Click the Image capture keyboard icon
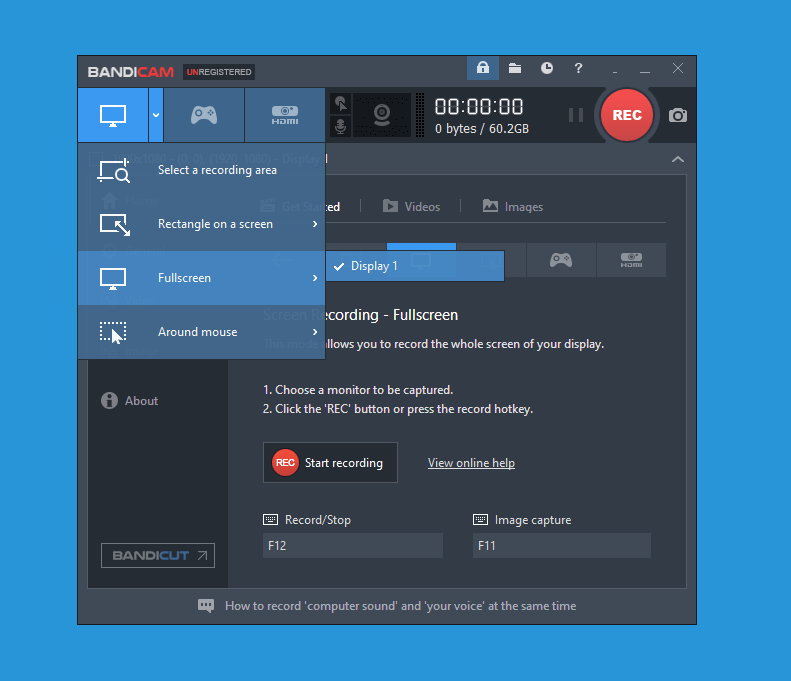This screenshot has height=681, width=791. pos(480,520)
